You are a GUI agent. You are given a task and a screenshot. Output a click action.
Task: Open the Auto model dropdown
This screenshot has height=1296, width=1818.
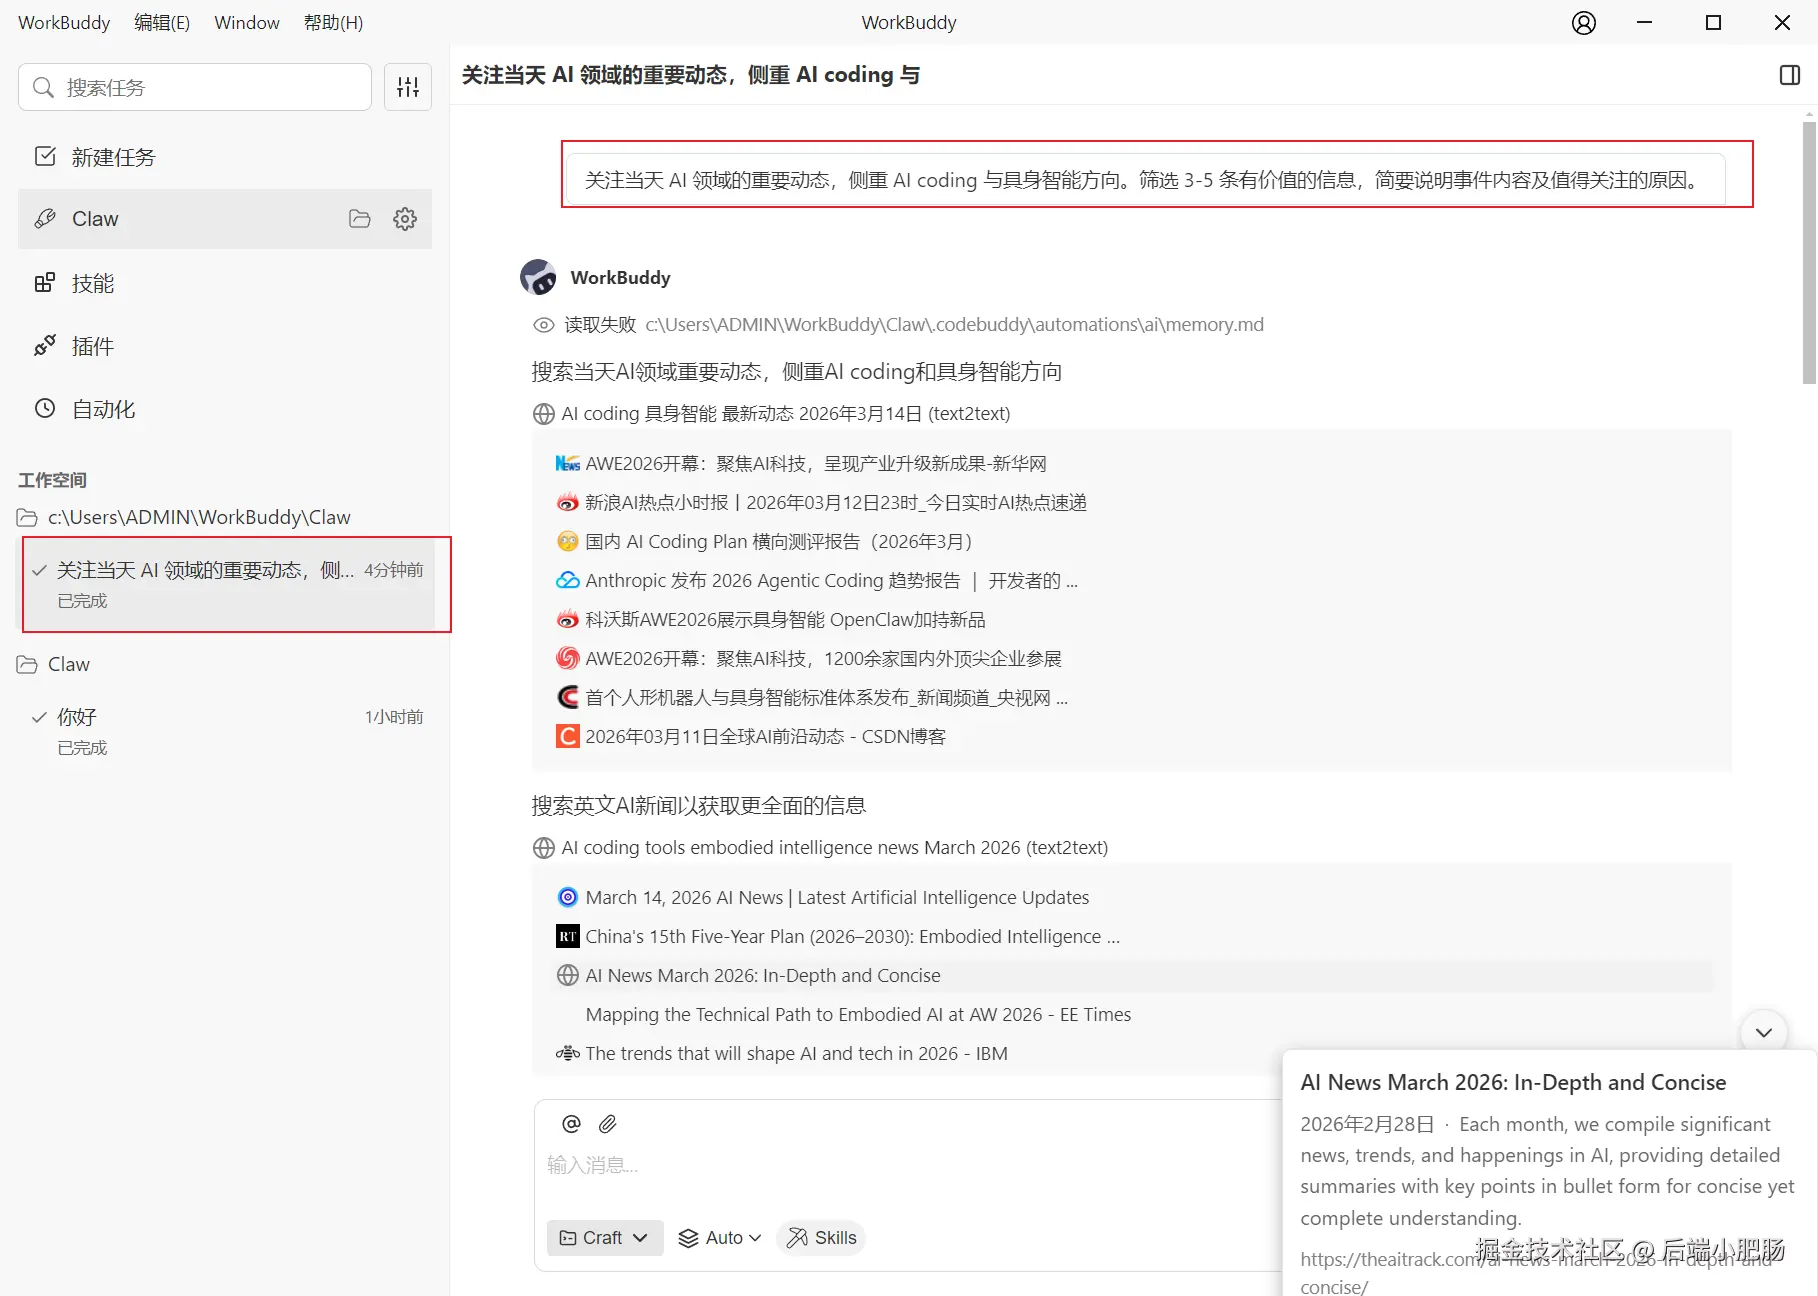pos(719,1238)
